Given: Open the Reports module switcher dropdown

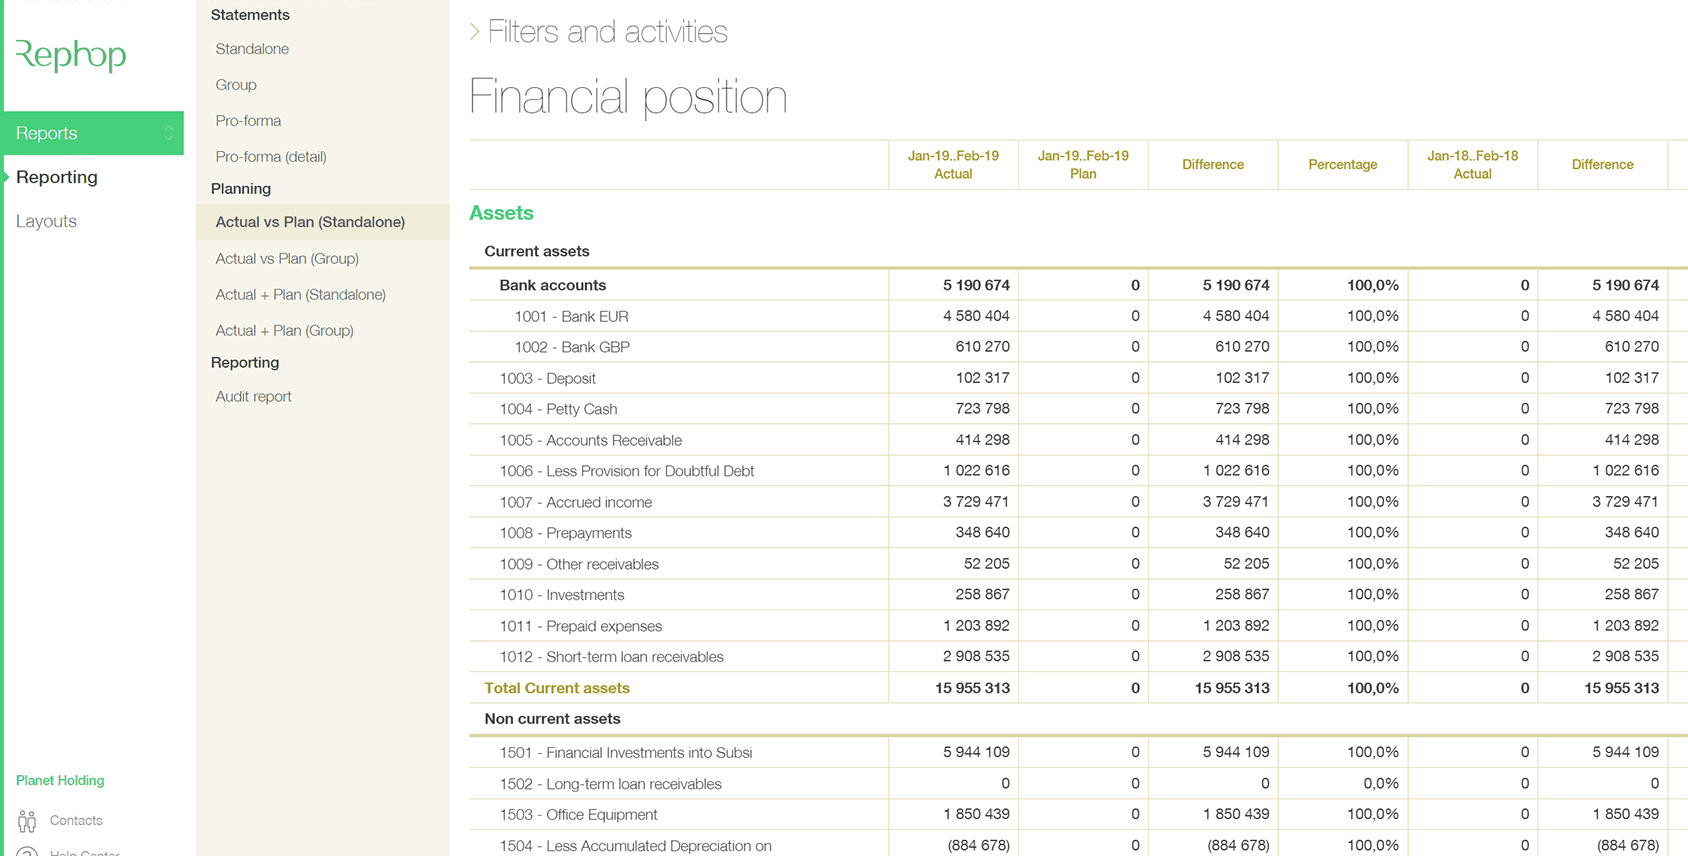Looking at the screenshot, I should 168,133.
